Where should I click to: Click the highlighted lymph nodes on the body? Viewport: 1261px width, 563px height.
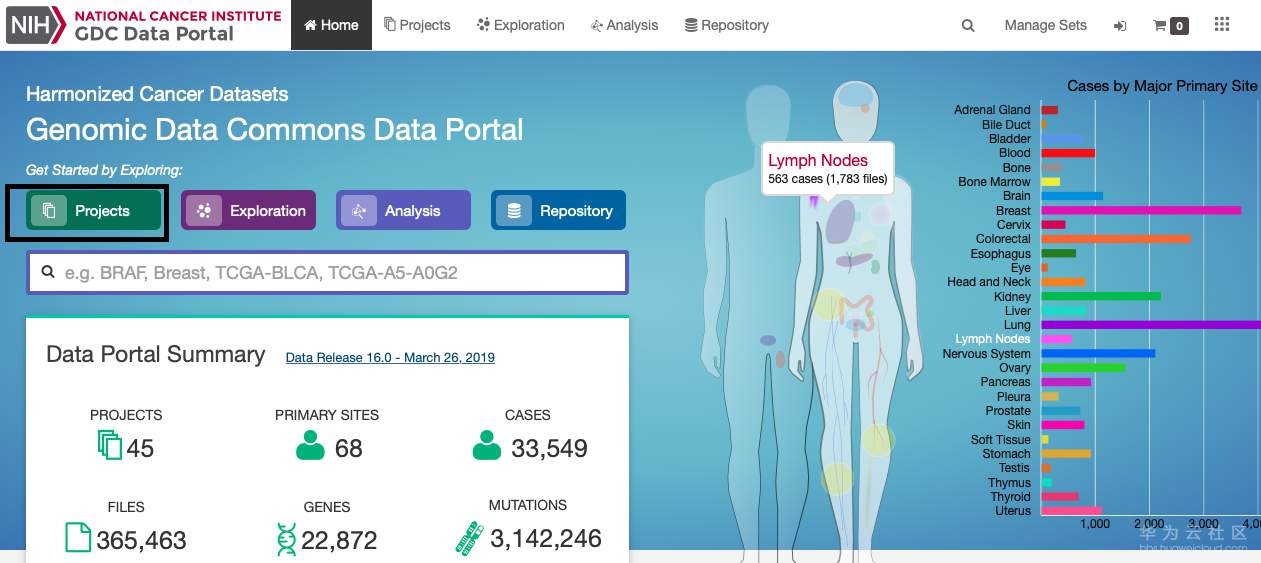click(x=816, y=201)
